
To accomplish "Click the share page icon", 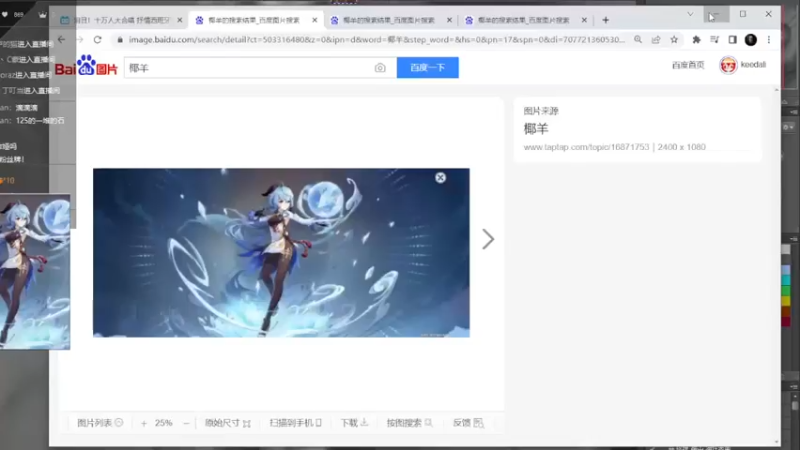I will pyautogui.click(x=656, y=40).
